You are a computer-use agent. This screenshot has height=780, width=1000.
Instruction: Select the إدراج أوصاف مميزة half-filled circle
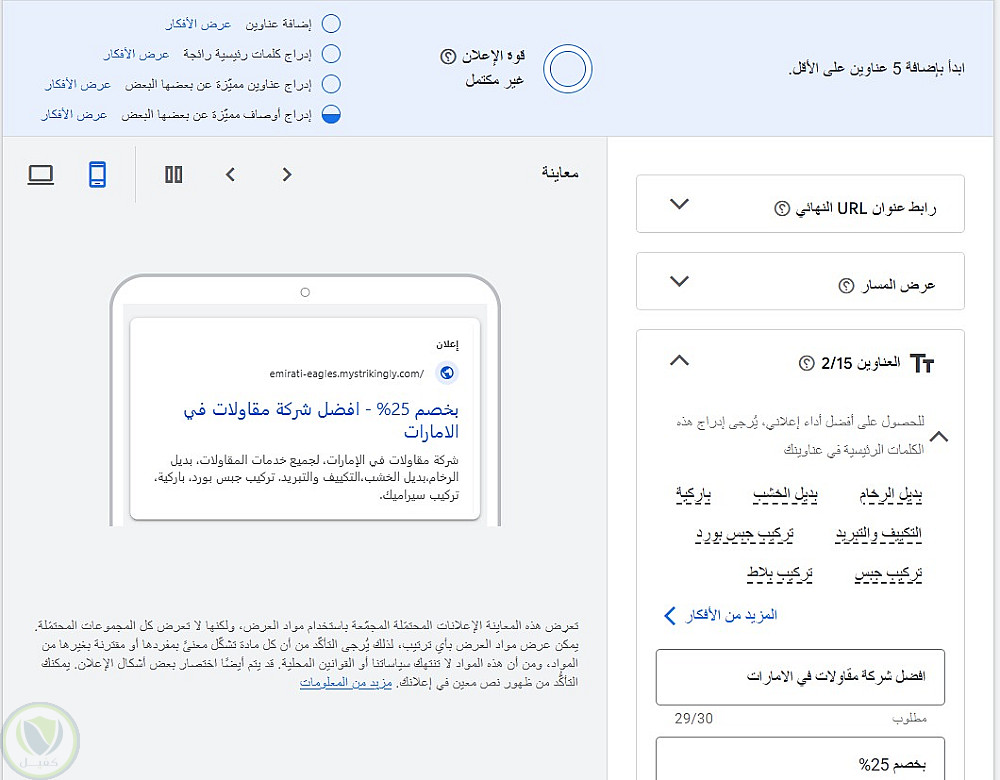pos(331,114)
